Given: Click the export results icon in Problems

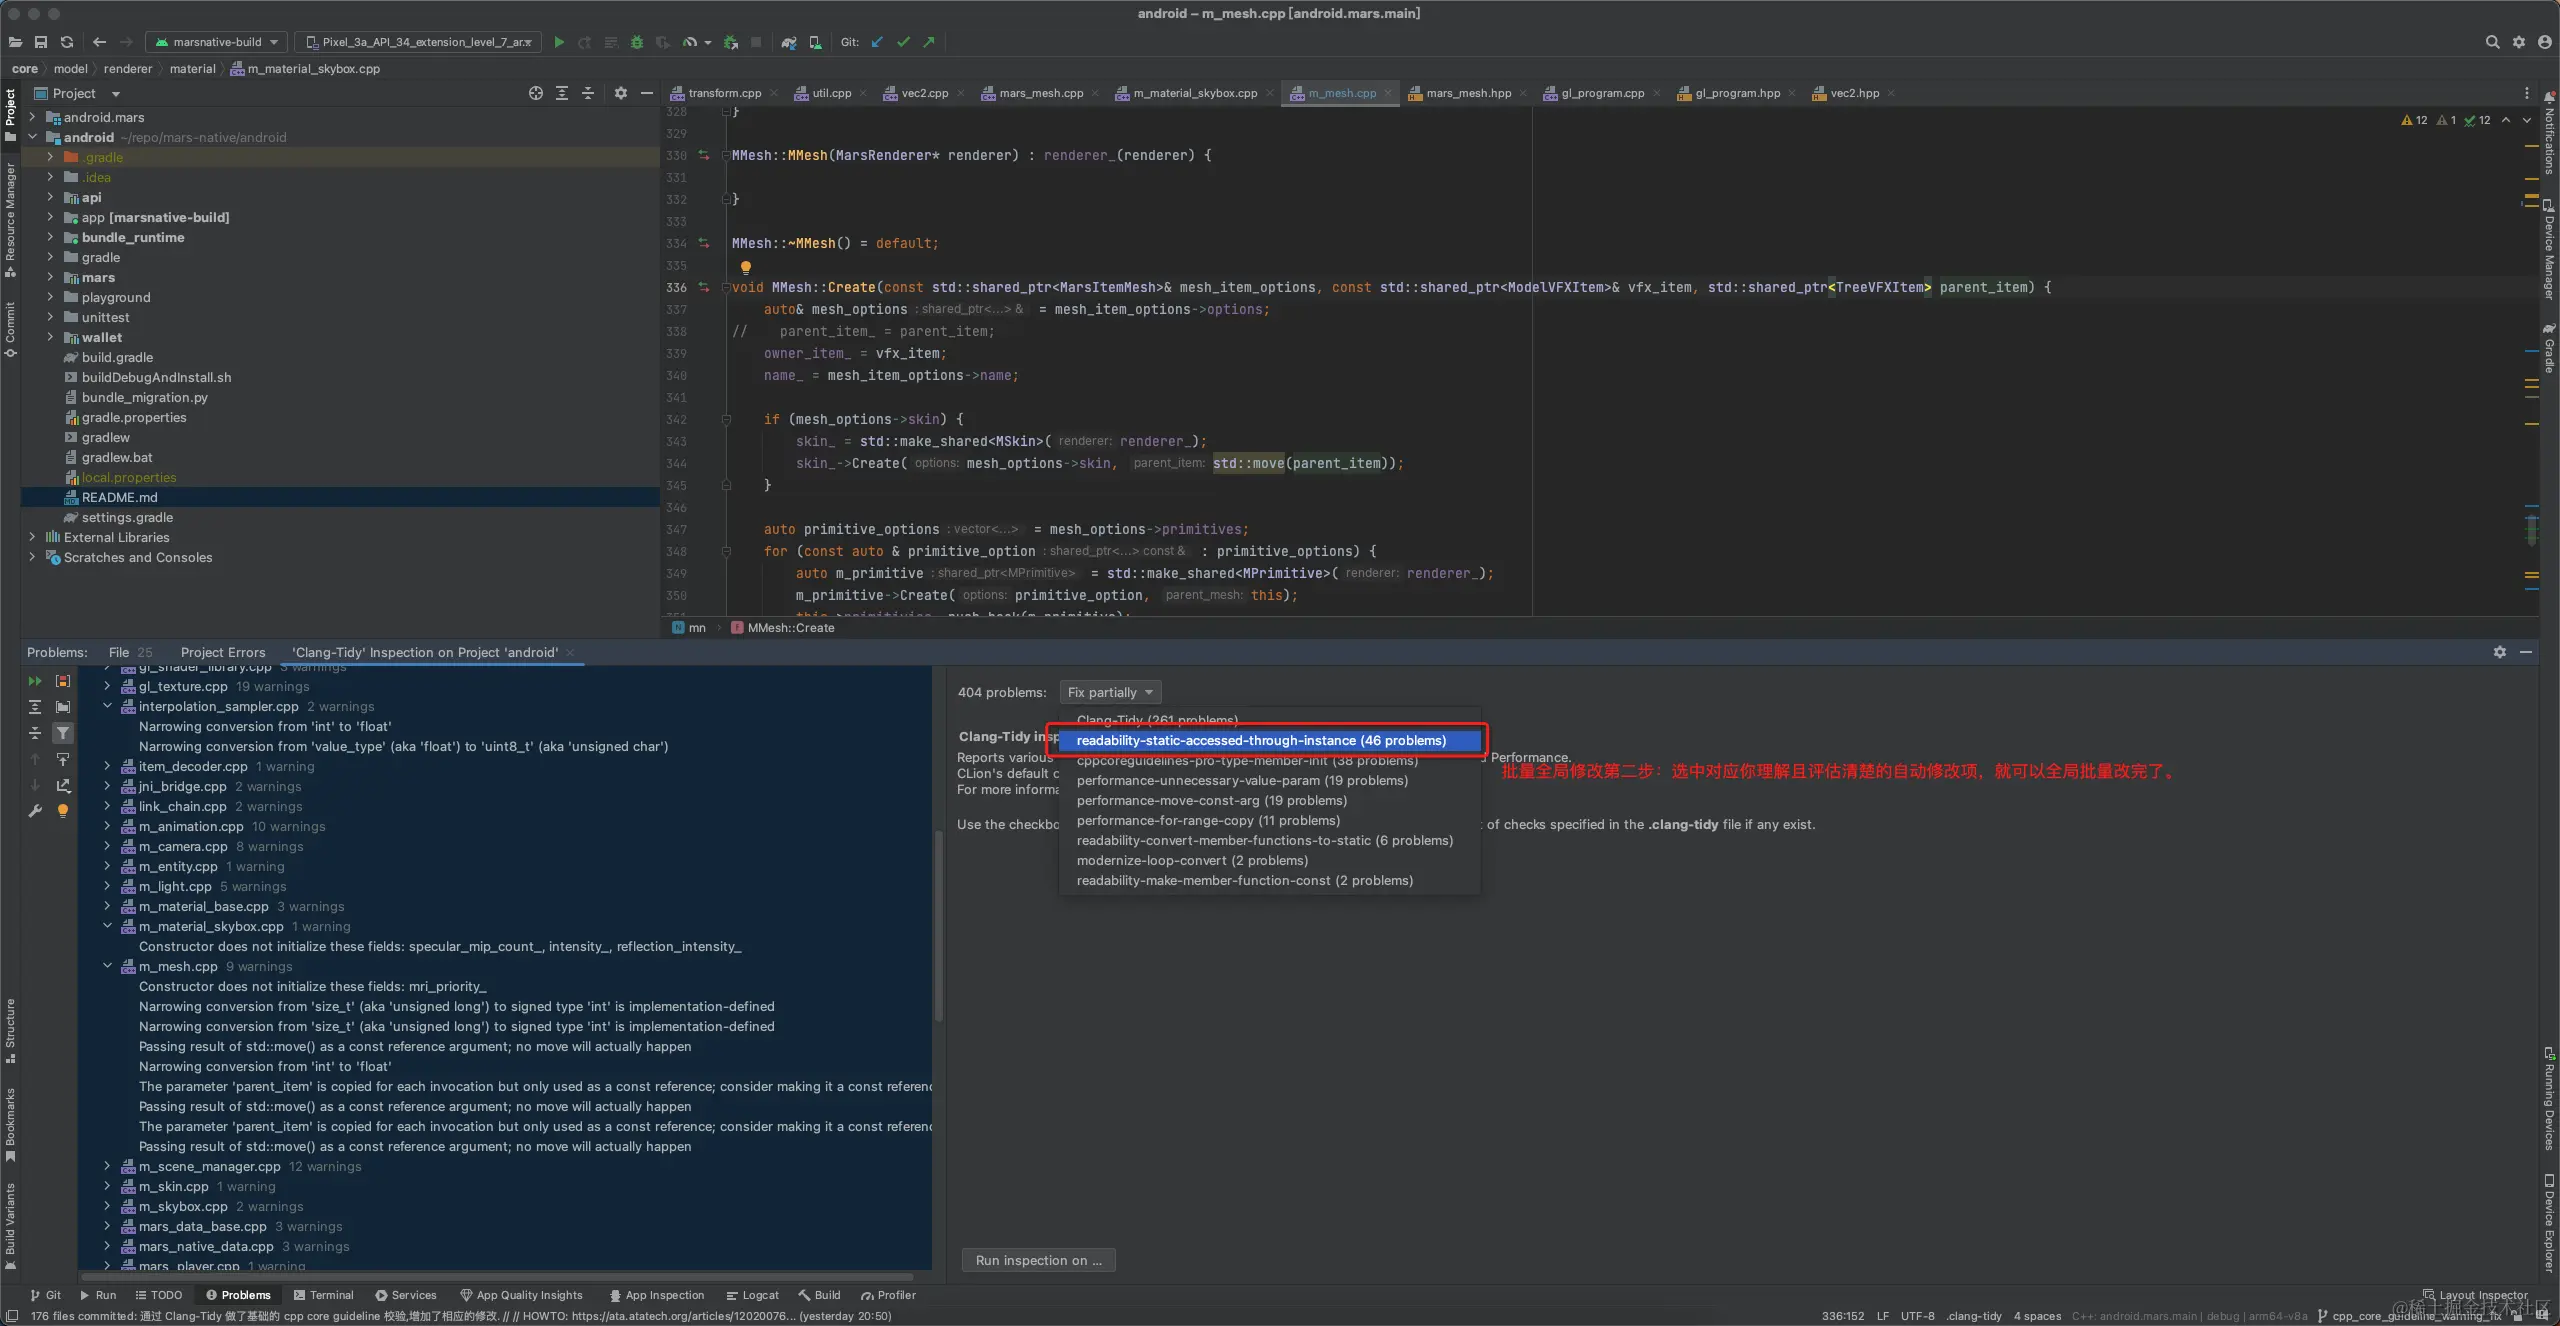Looking at the screenshot, I should pyautogui.click(x=63, y=785).
